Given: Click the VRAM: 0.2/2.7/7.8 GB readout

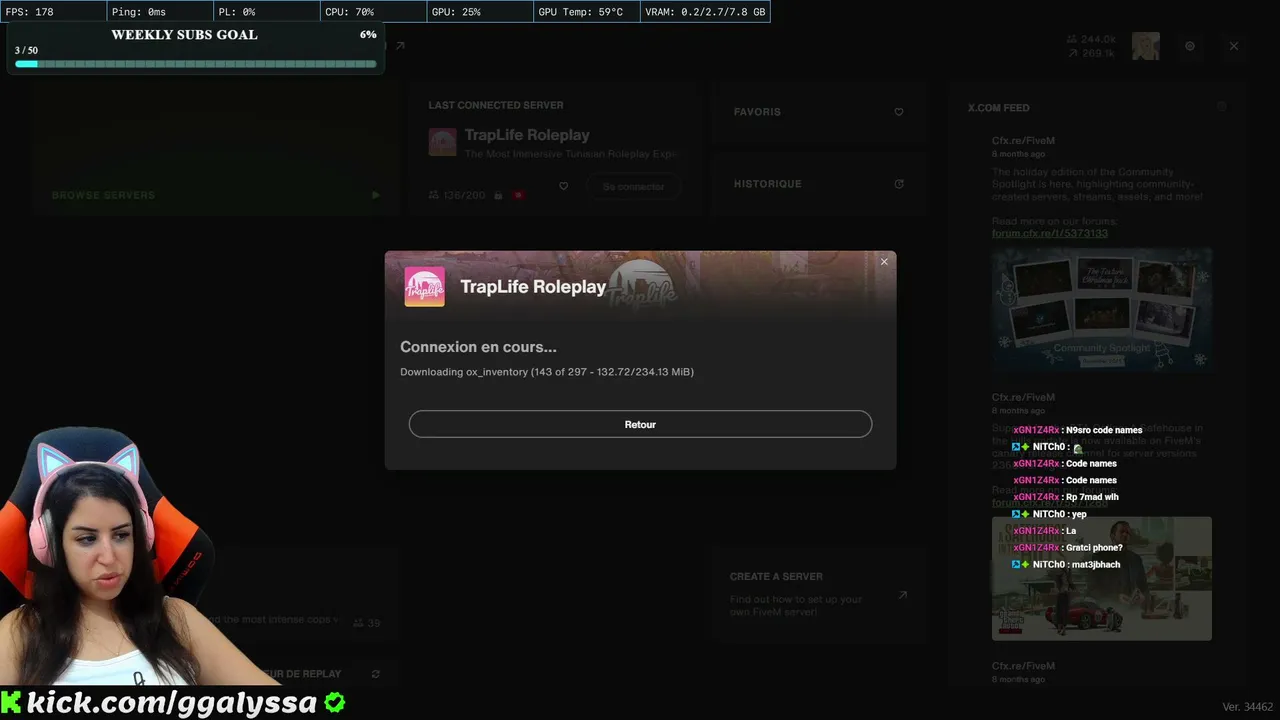Looking at the screenshot, I should [x=707, y=12].
